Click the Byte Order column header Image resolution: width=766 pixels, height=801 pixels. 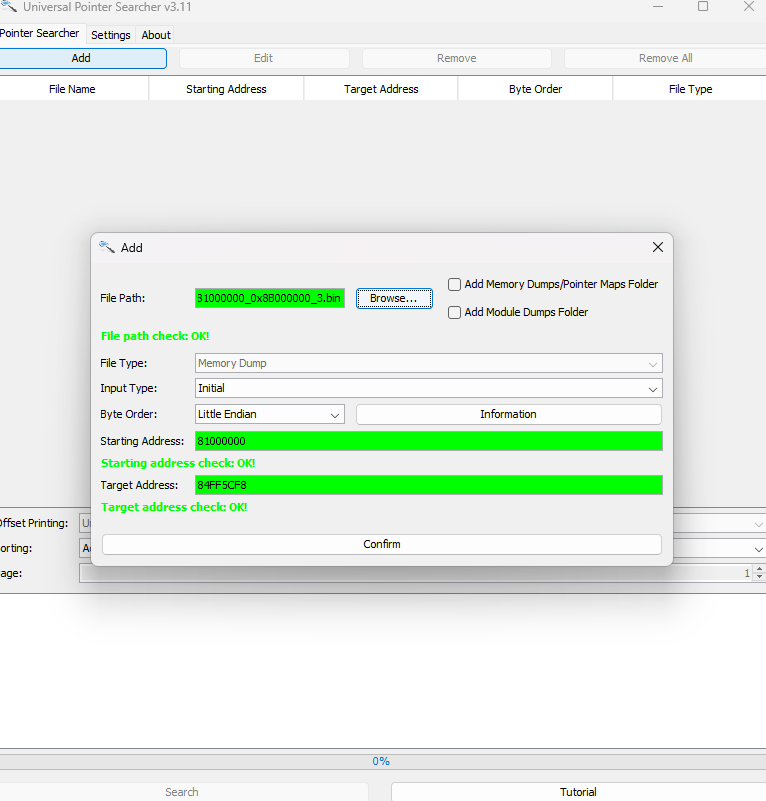[x=536, y=89]
